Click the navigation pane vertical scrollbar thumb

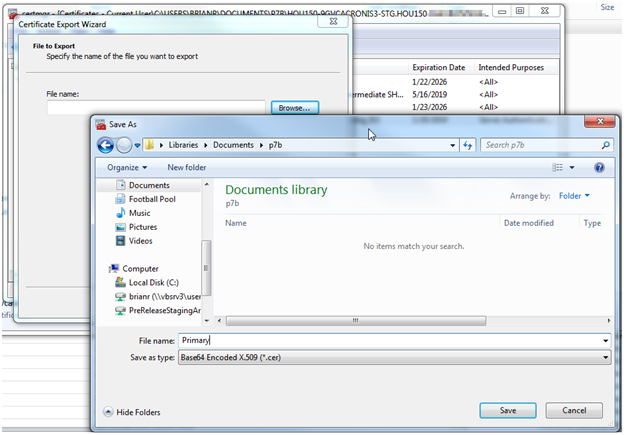tap(206, 268)
